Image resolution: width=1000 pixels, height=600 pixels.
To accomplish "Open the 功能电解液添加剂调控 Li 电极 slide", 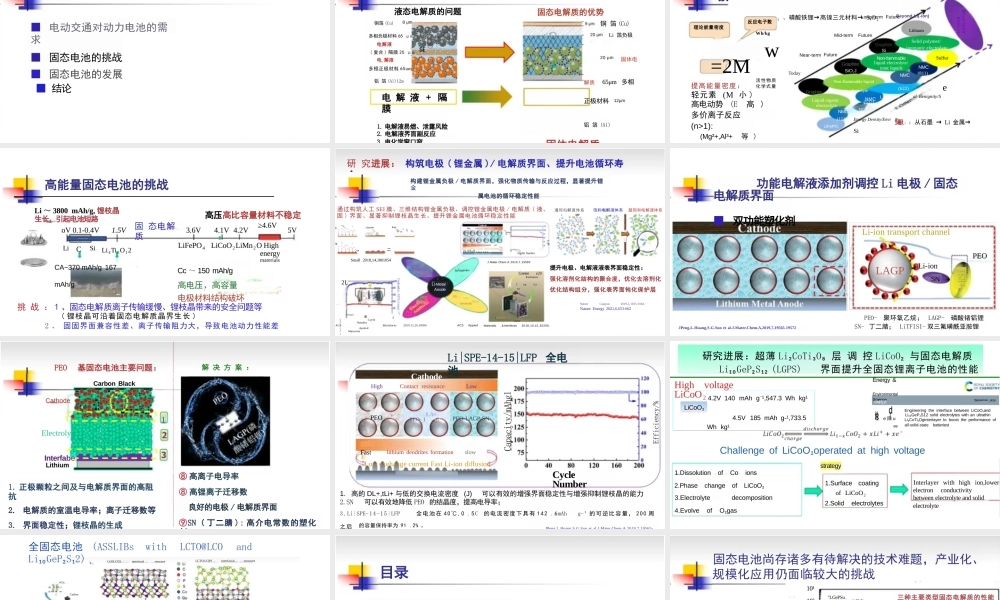I will point(835,242).
